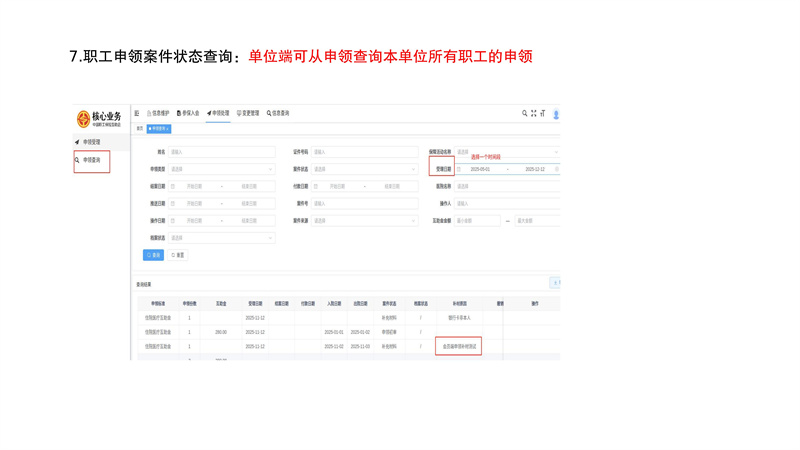
Task: Click the 重置 button
Action: 178,255
